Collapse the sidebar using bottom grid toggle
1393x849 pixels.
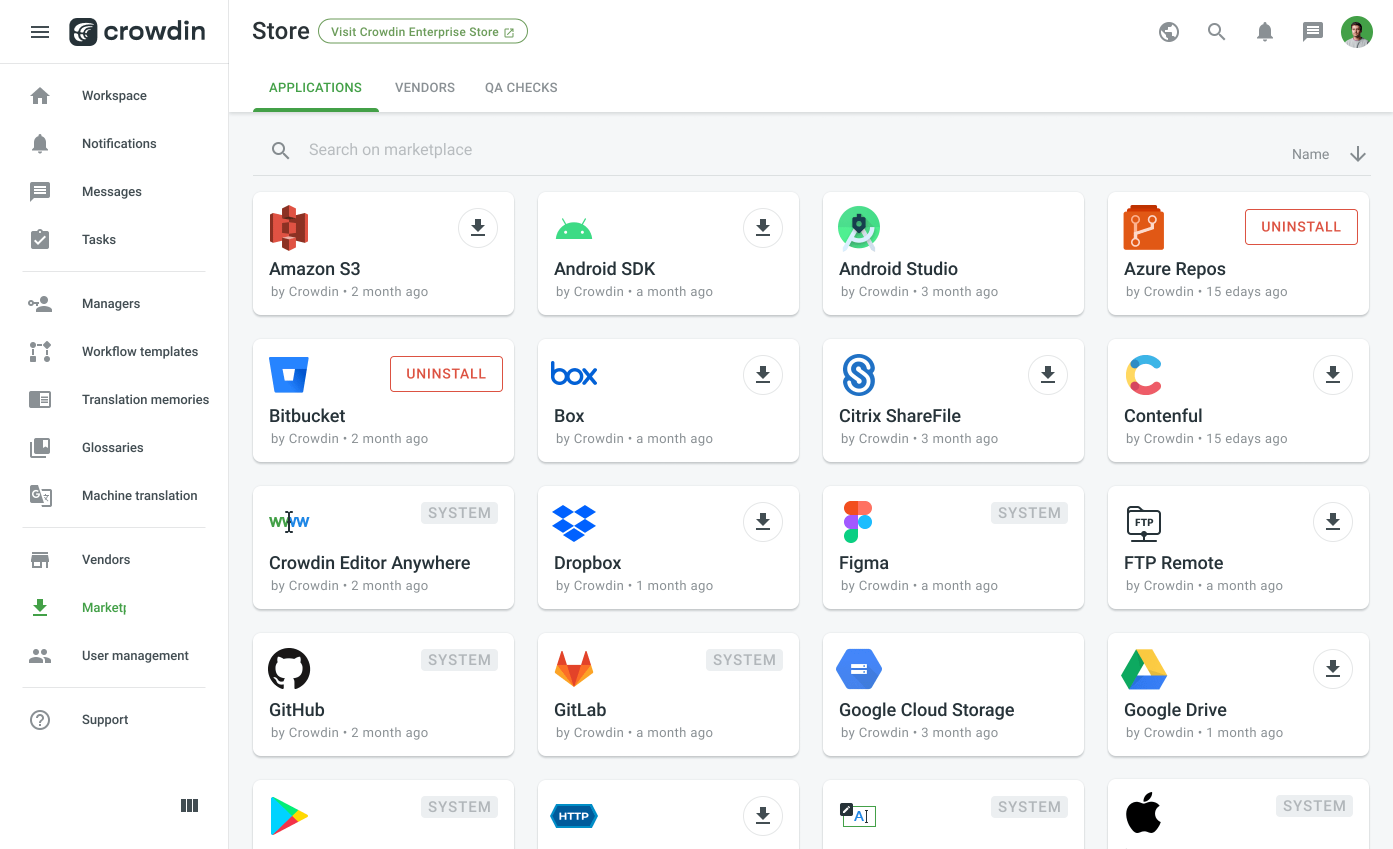pyautogui.click(x=189, y=805)
